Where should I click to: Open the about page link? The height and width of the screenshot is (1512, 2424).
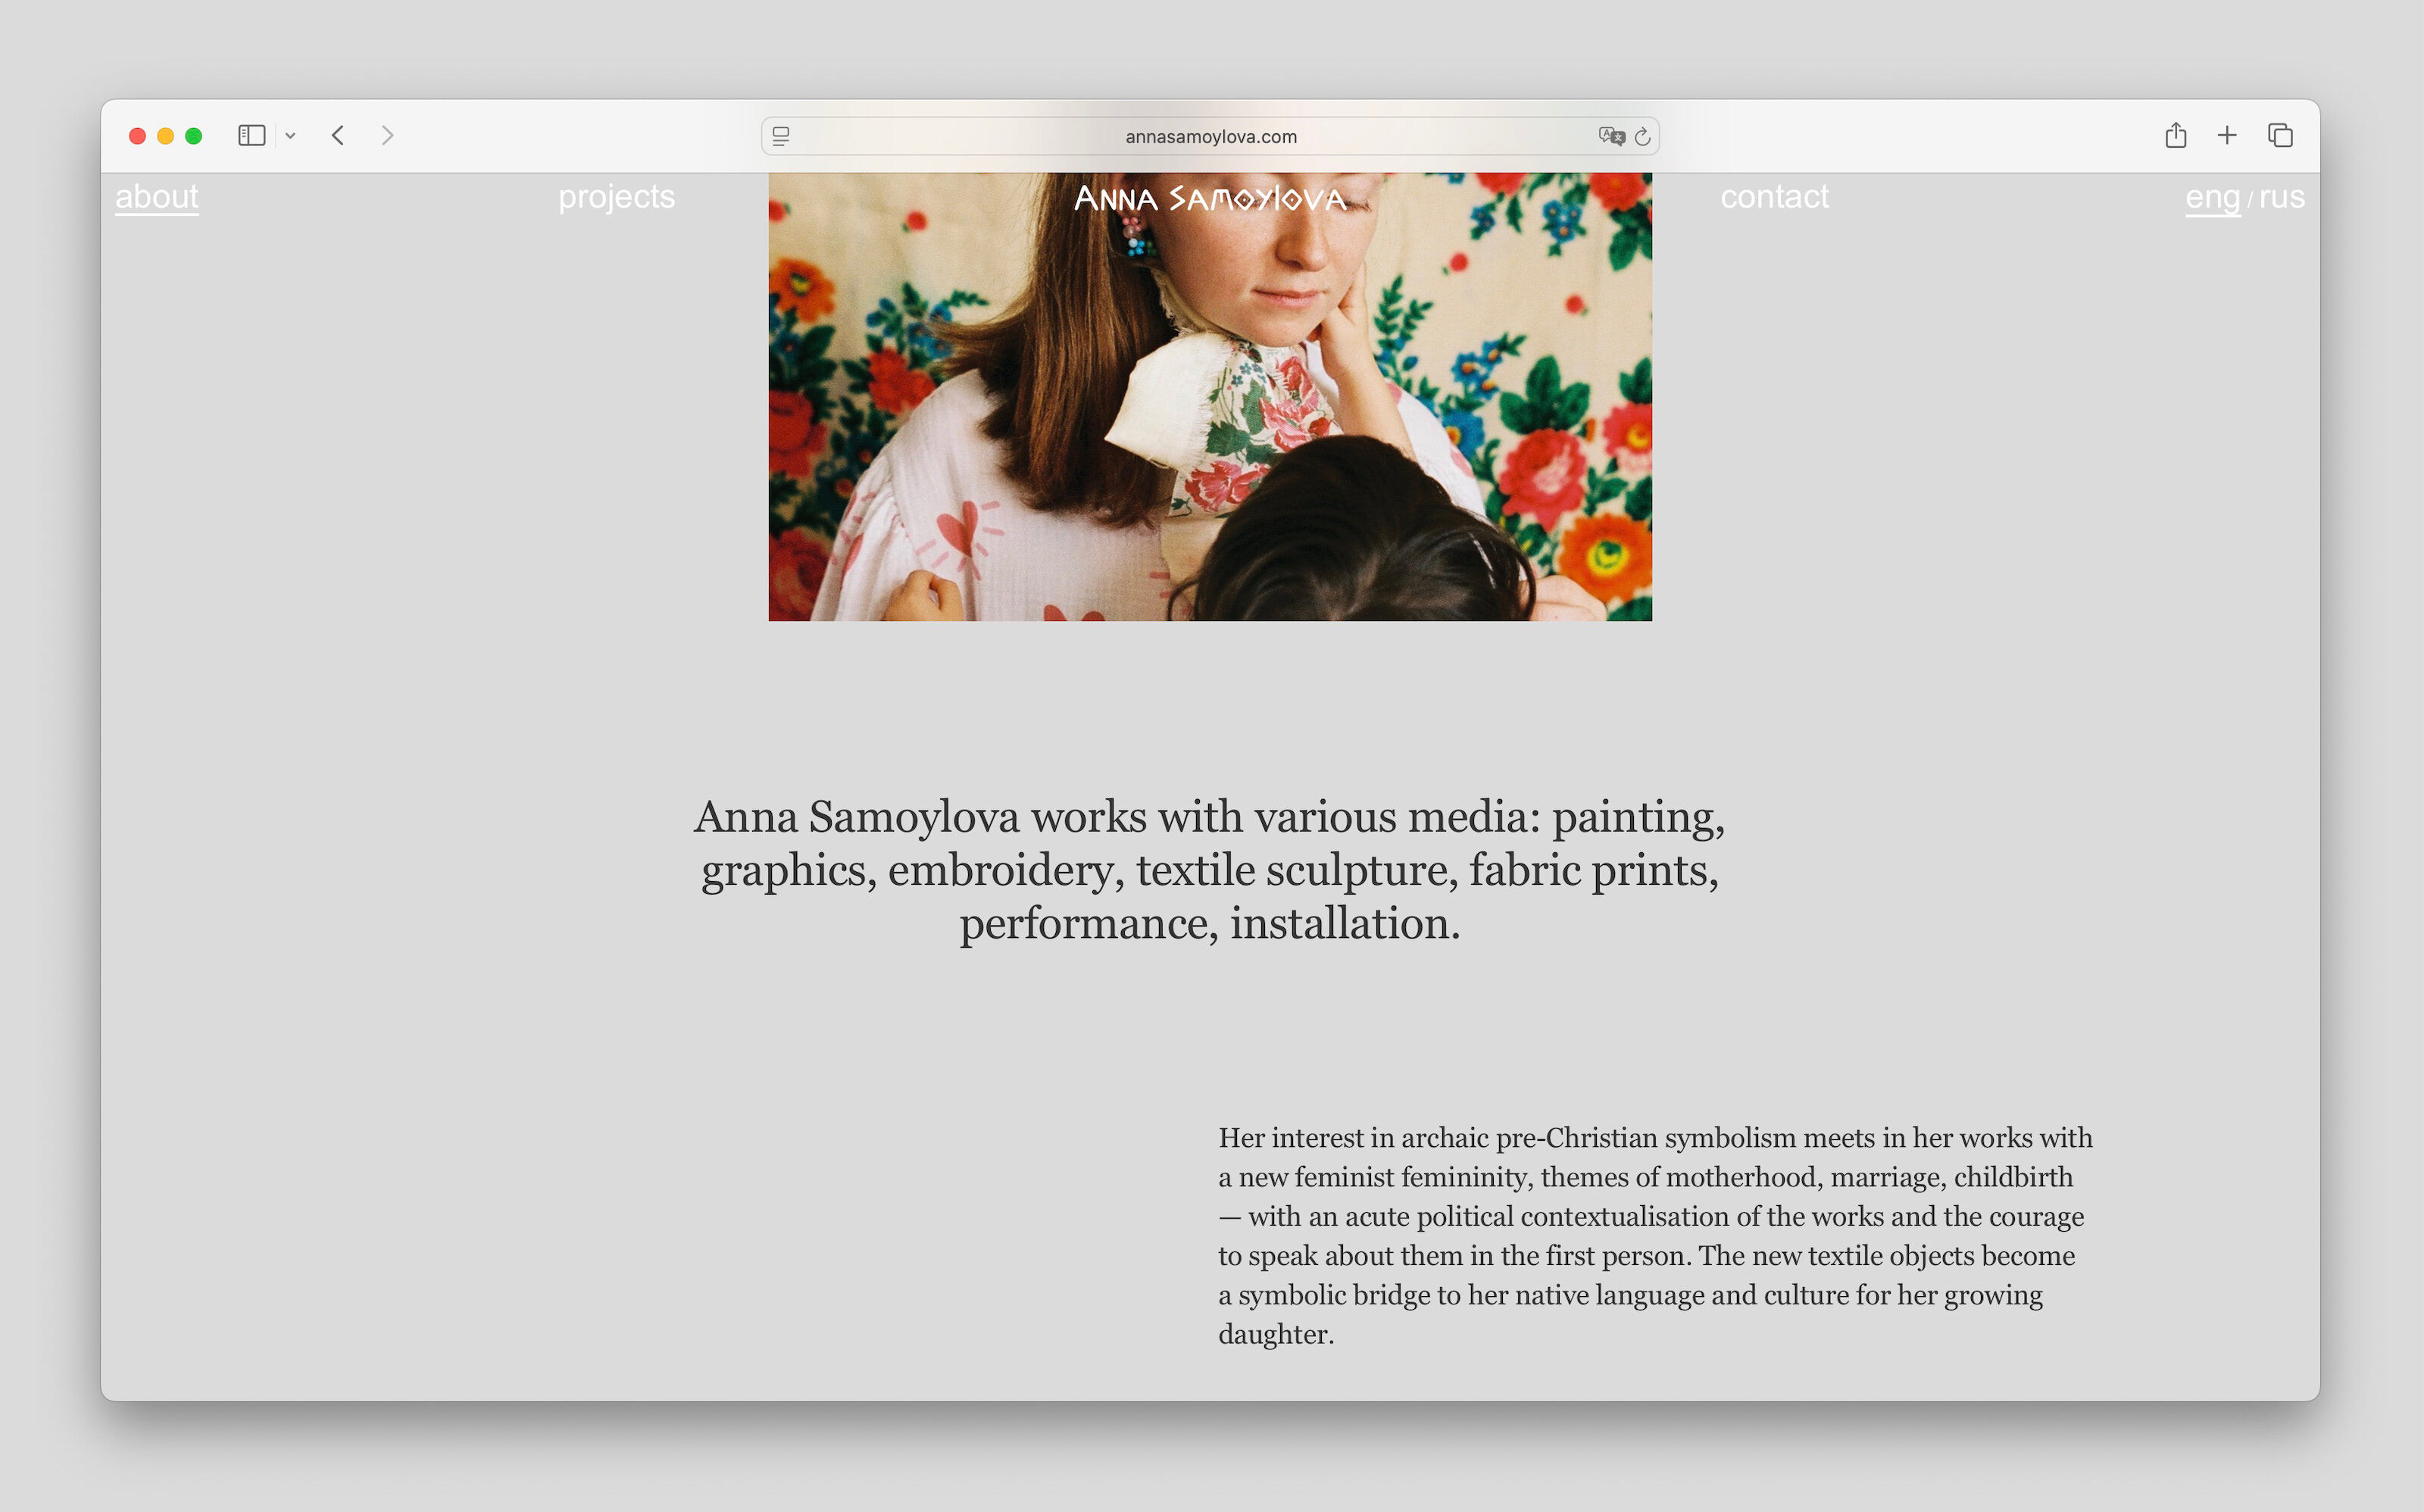(x=157, y=197)
